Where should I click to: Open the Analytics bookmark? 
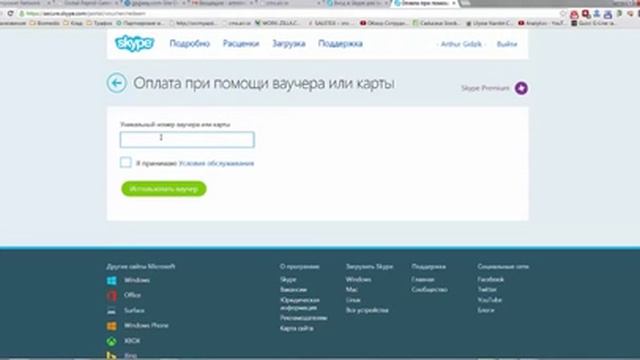point(541,23)
